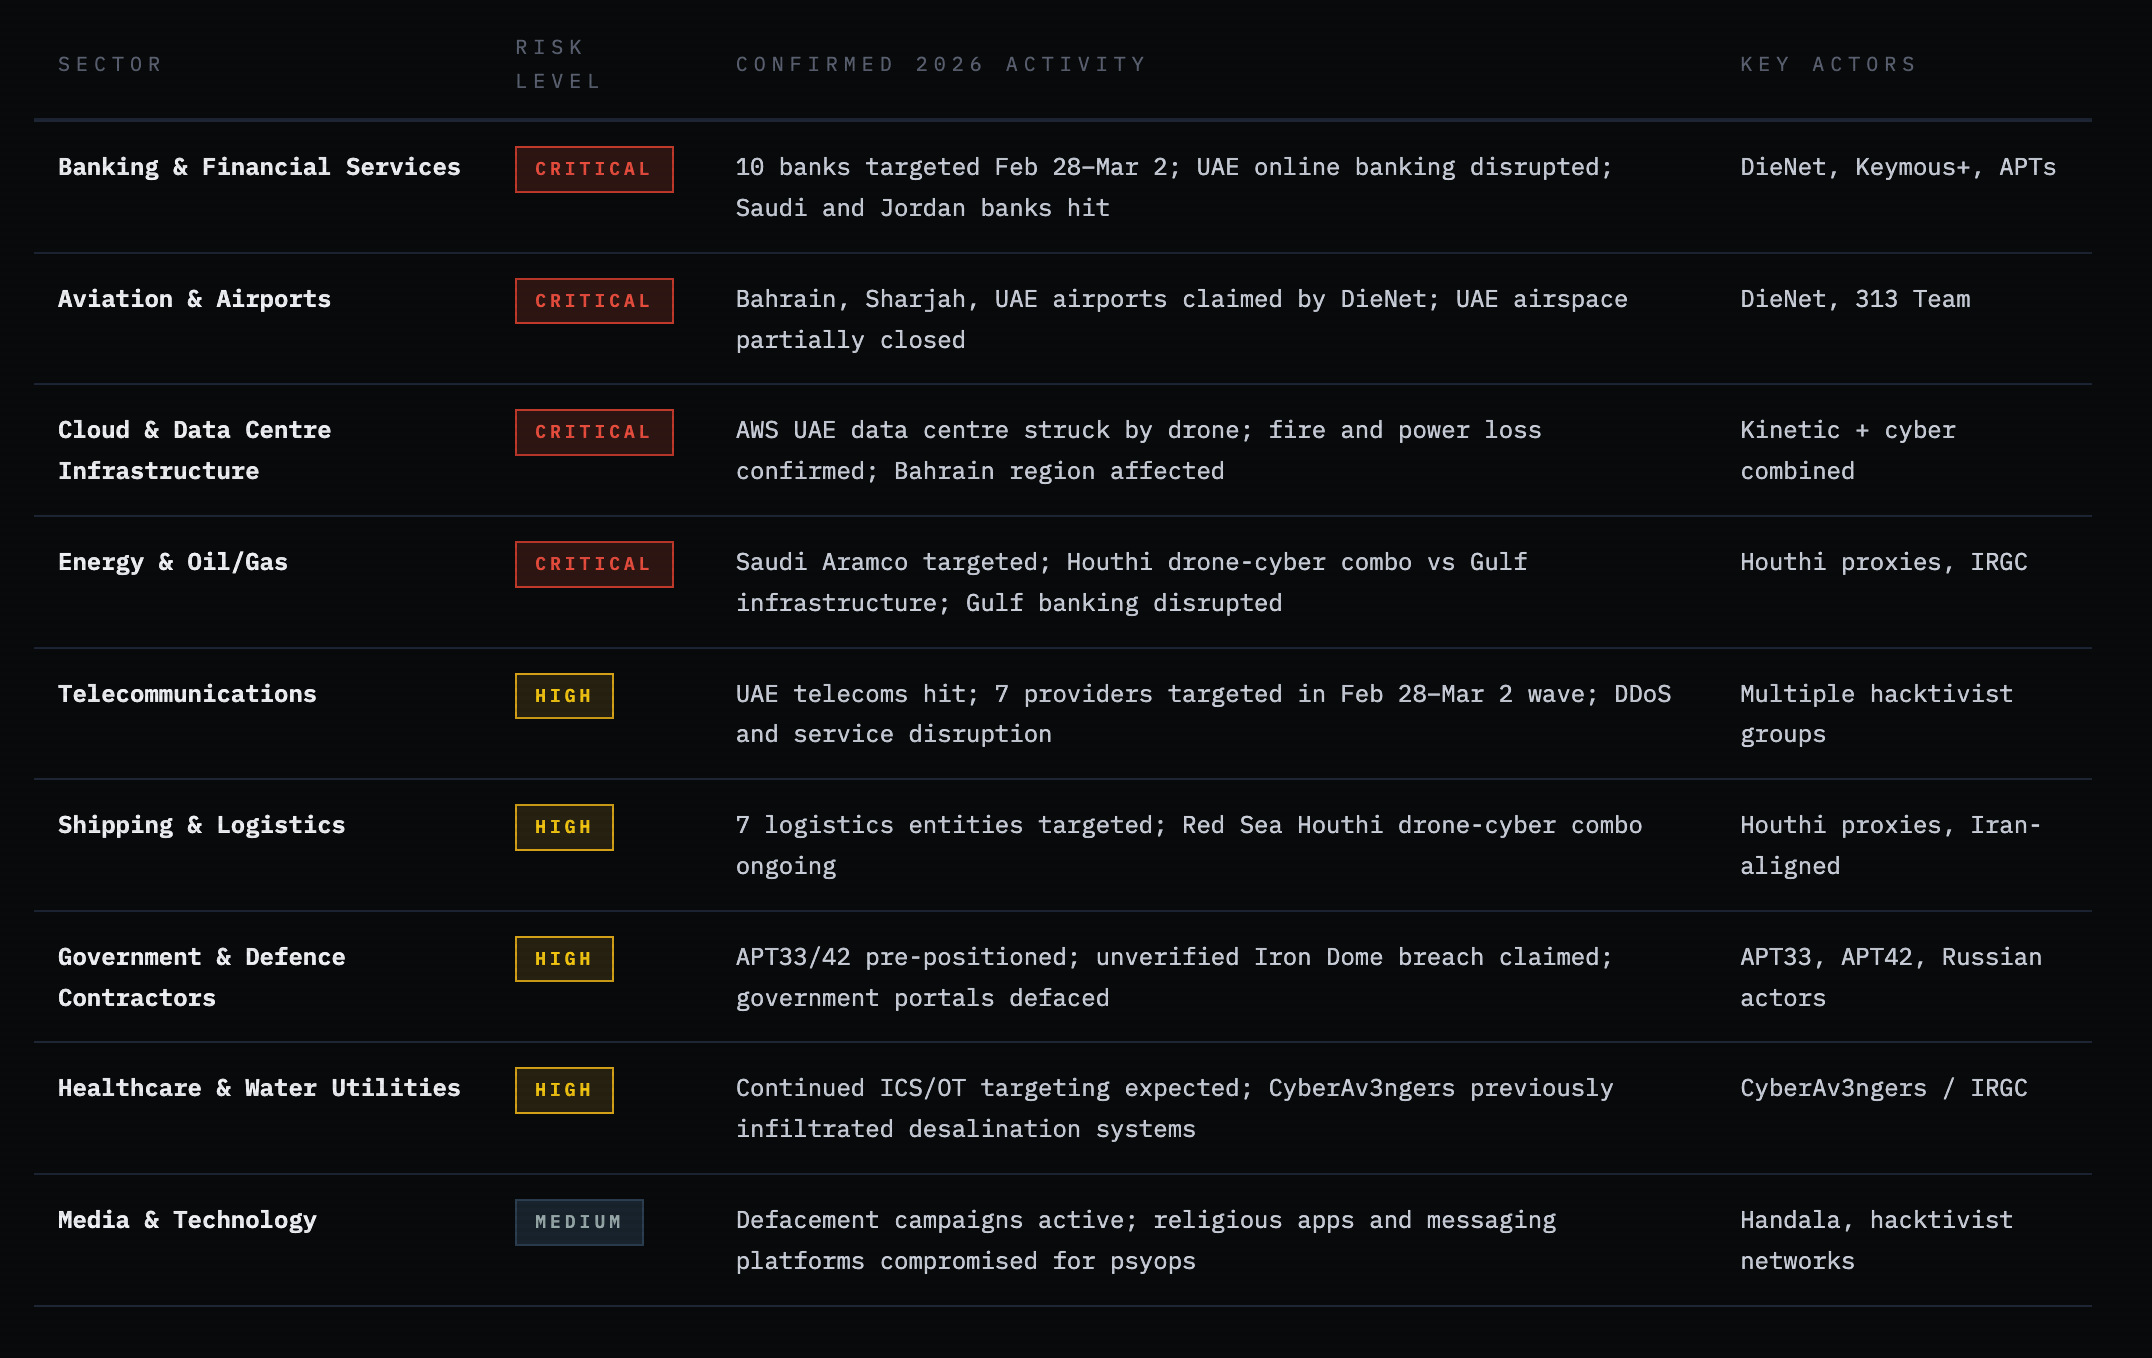Click the CyberAv3ngers / IRGC actors cell
2152x1358 pixels.
point(1883,1088)
